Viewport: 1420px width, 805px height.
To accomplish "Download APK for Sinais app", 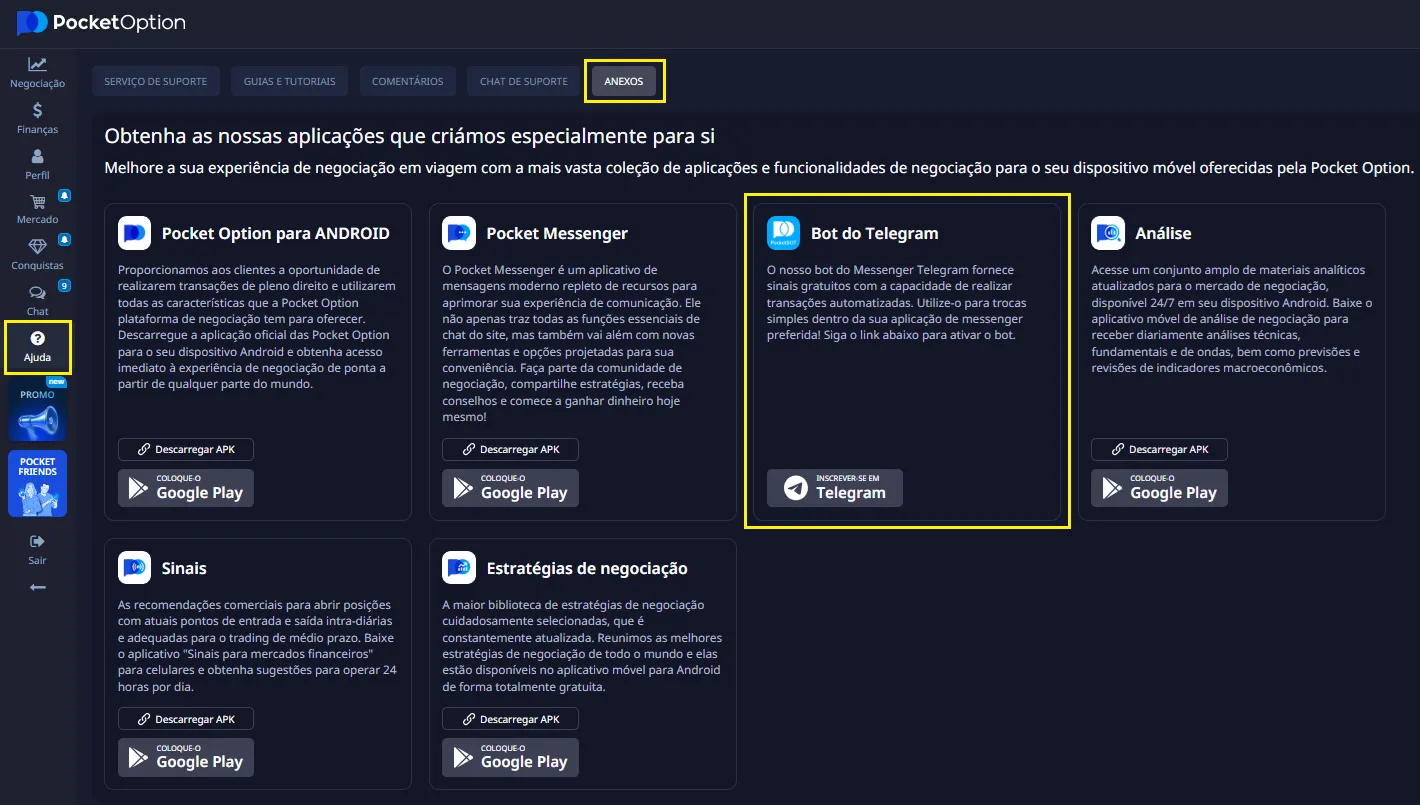I will coord(186,719).
